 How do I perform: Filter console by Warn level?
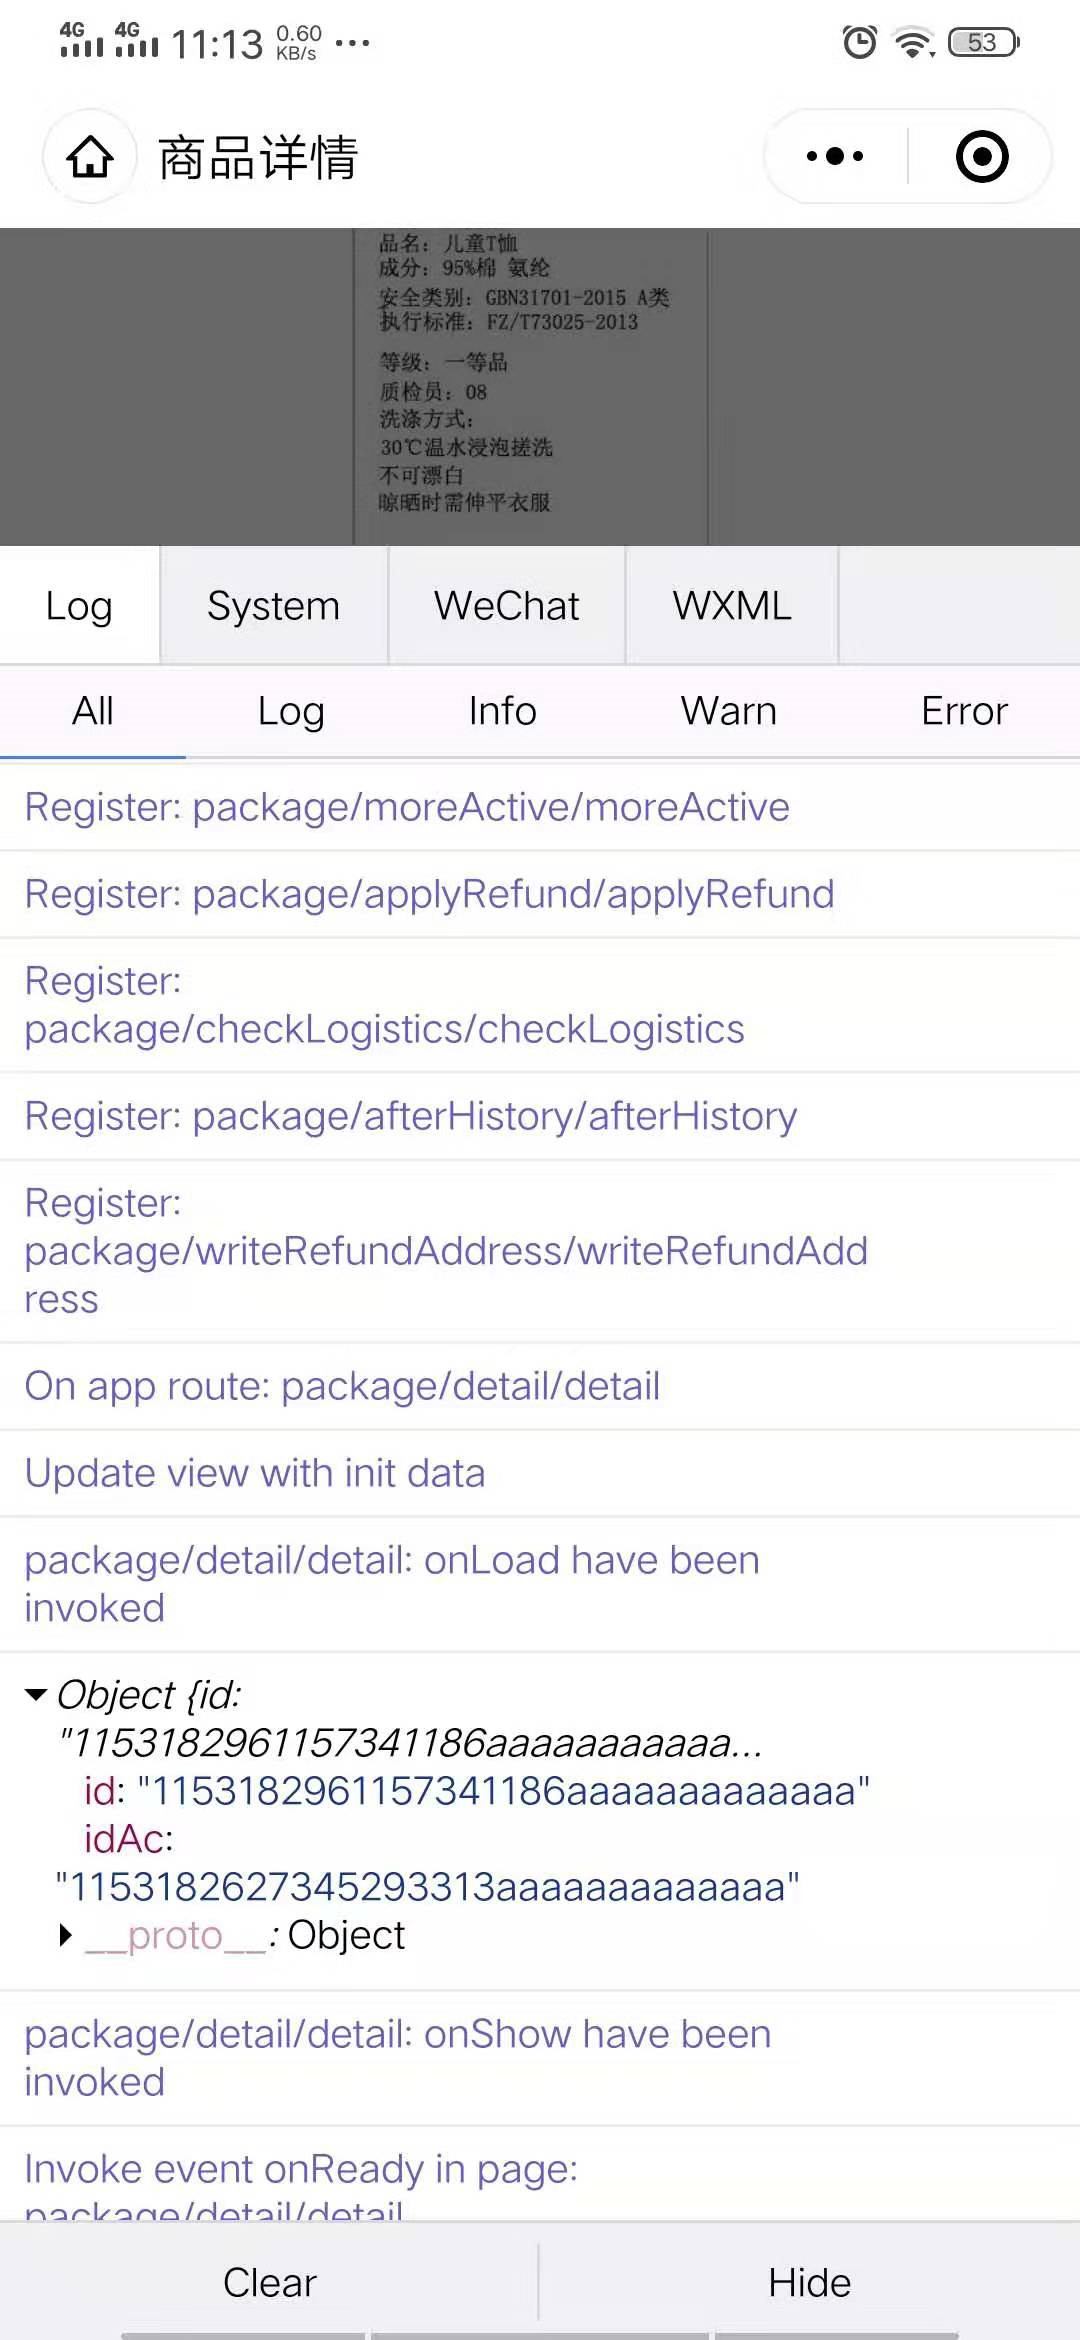point(728,711)
